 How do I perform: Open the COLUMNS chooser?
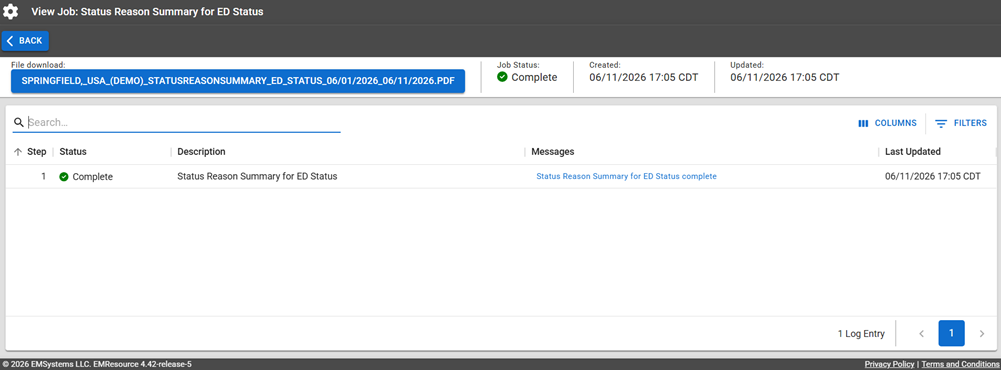point(887,123)
